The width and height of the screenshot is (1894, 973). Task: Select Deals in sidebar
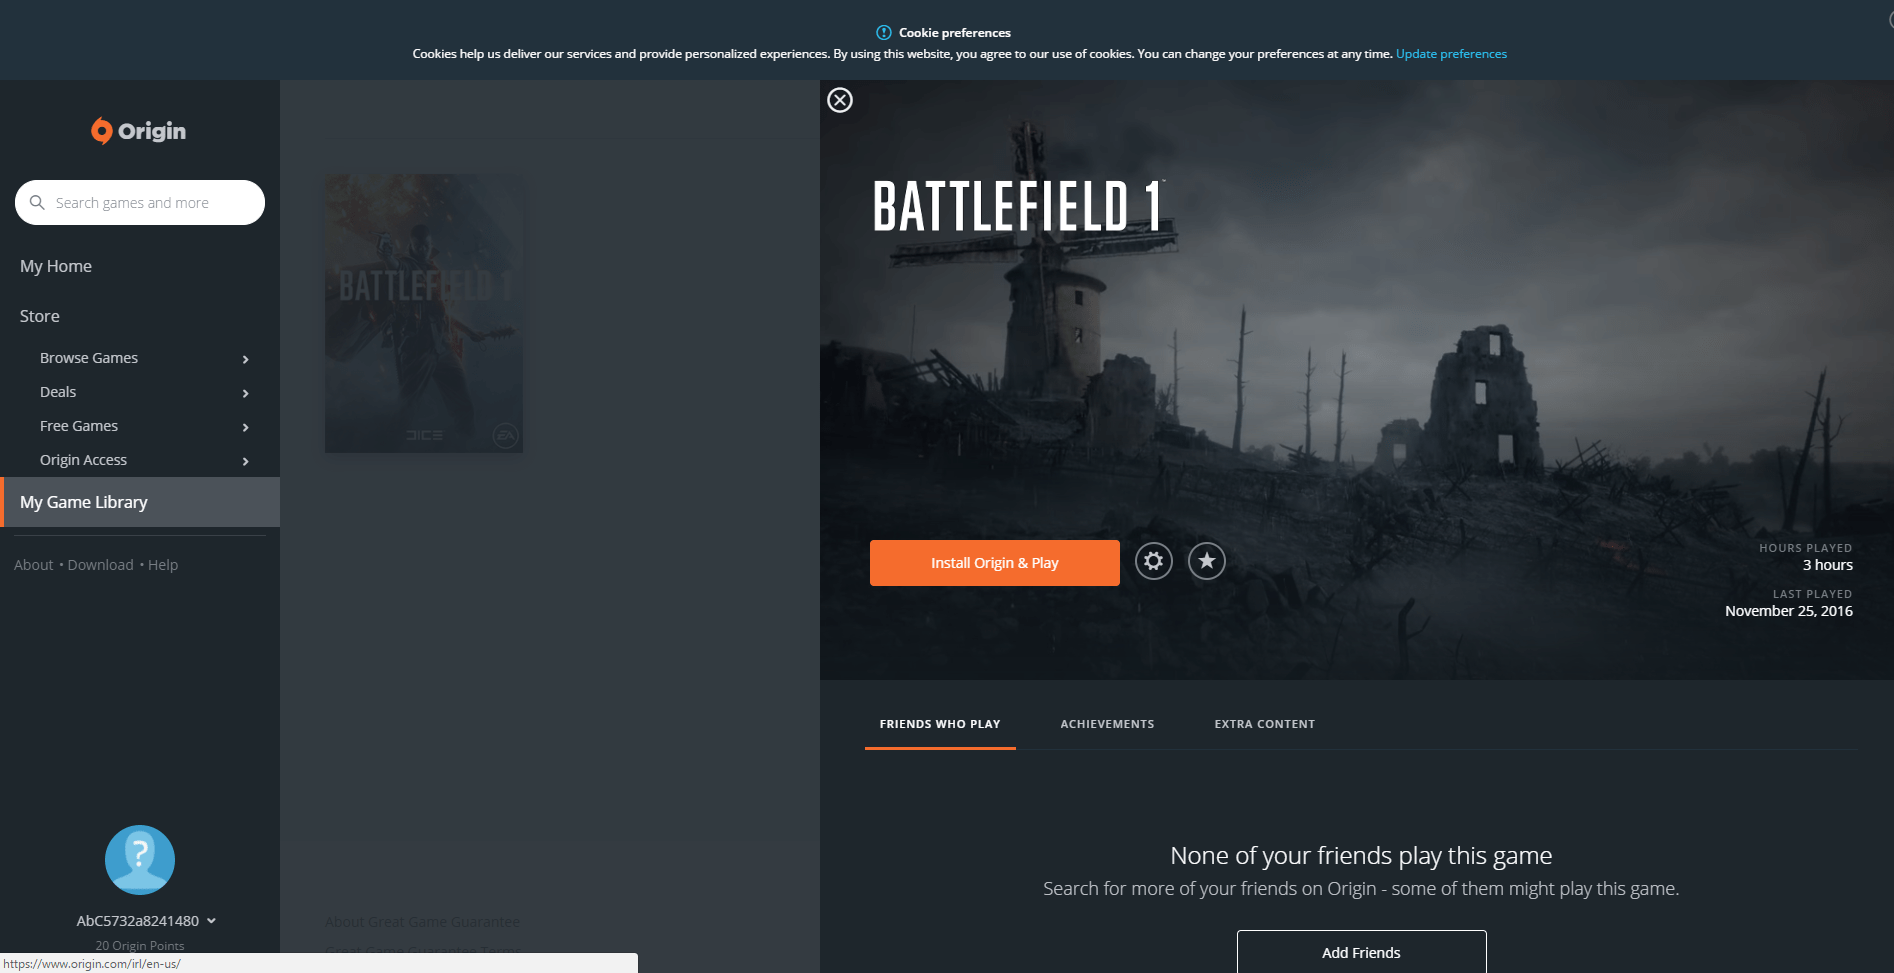pyautogui.click(x=58, y=392)
